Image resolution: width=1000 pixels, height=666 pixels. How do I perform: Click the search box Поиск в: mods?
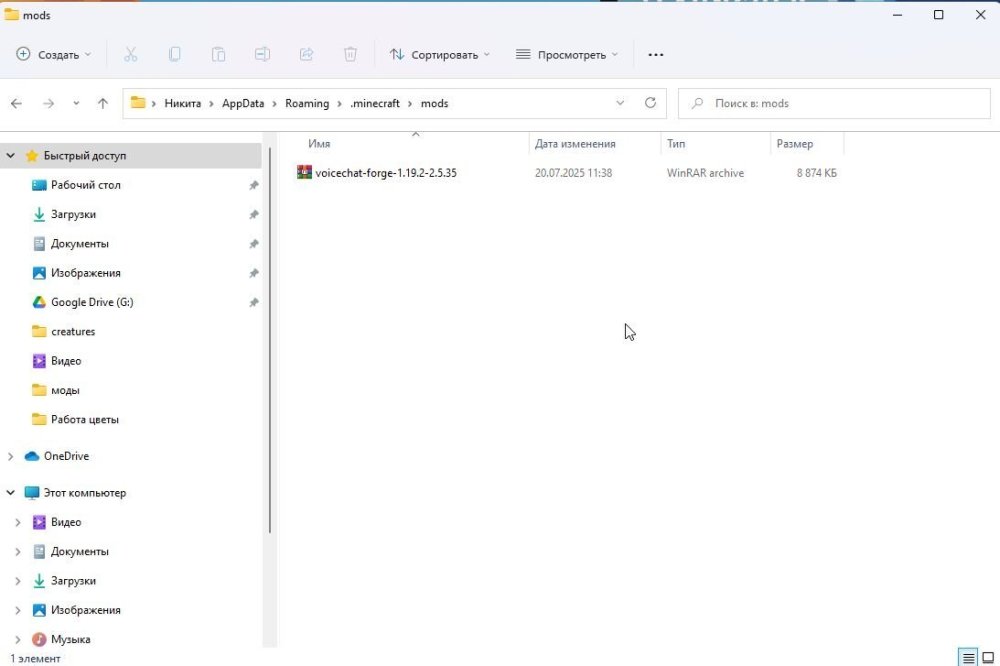pos(834,103)
